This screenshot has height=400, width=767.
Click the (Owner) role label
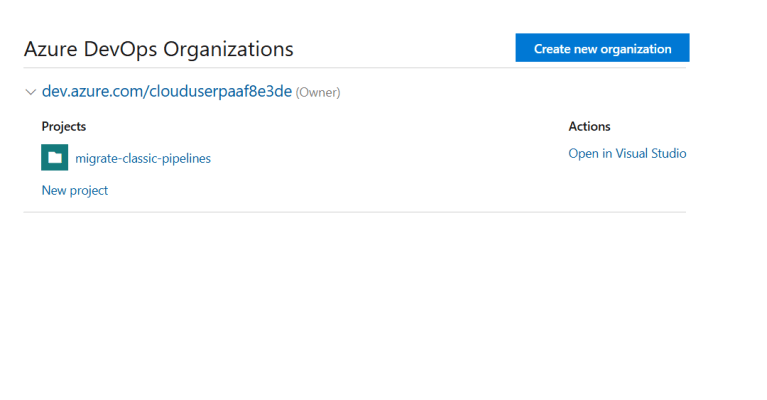pyautogui.click(x=318, y=93)
